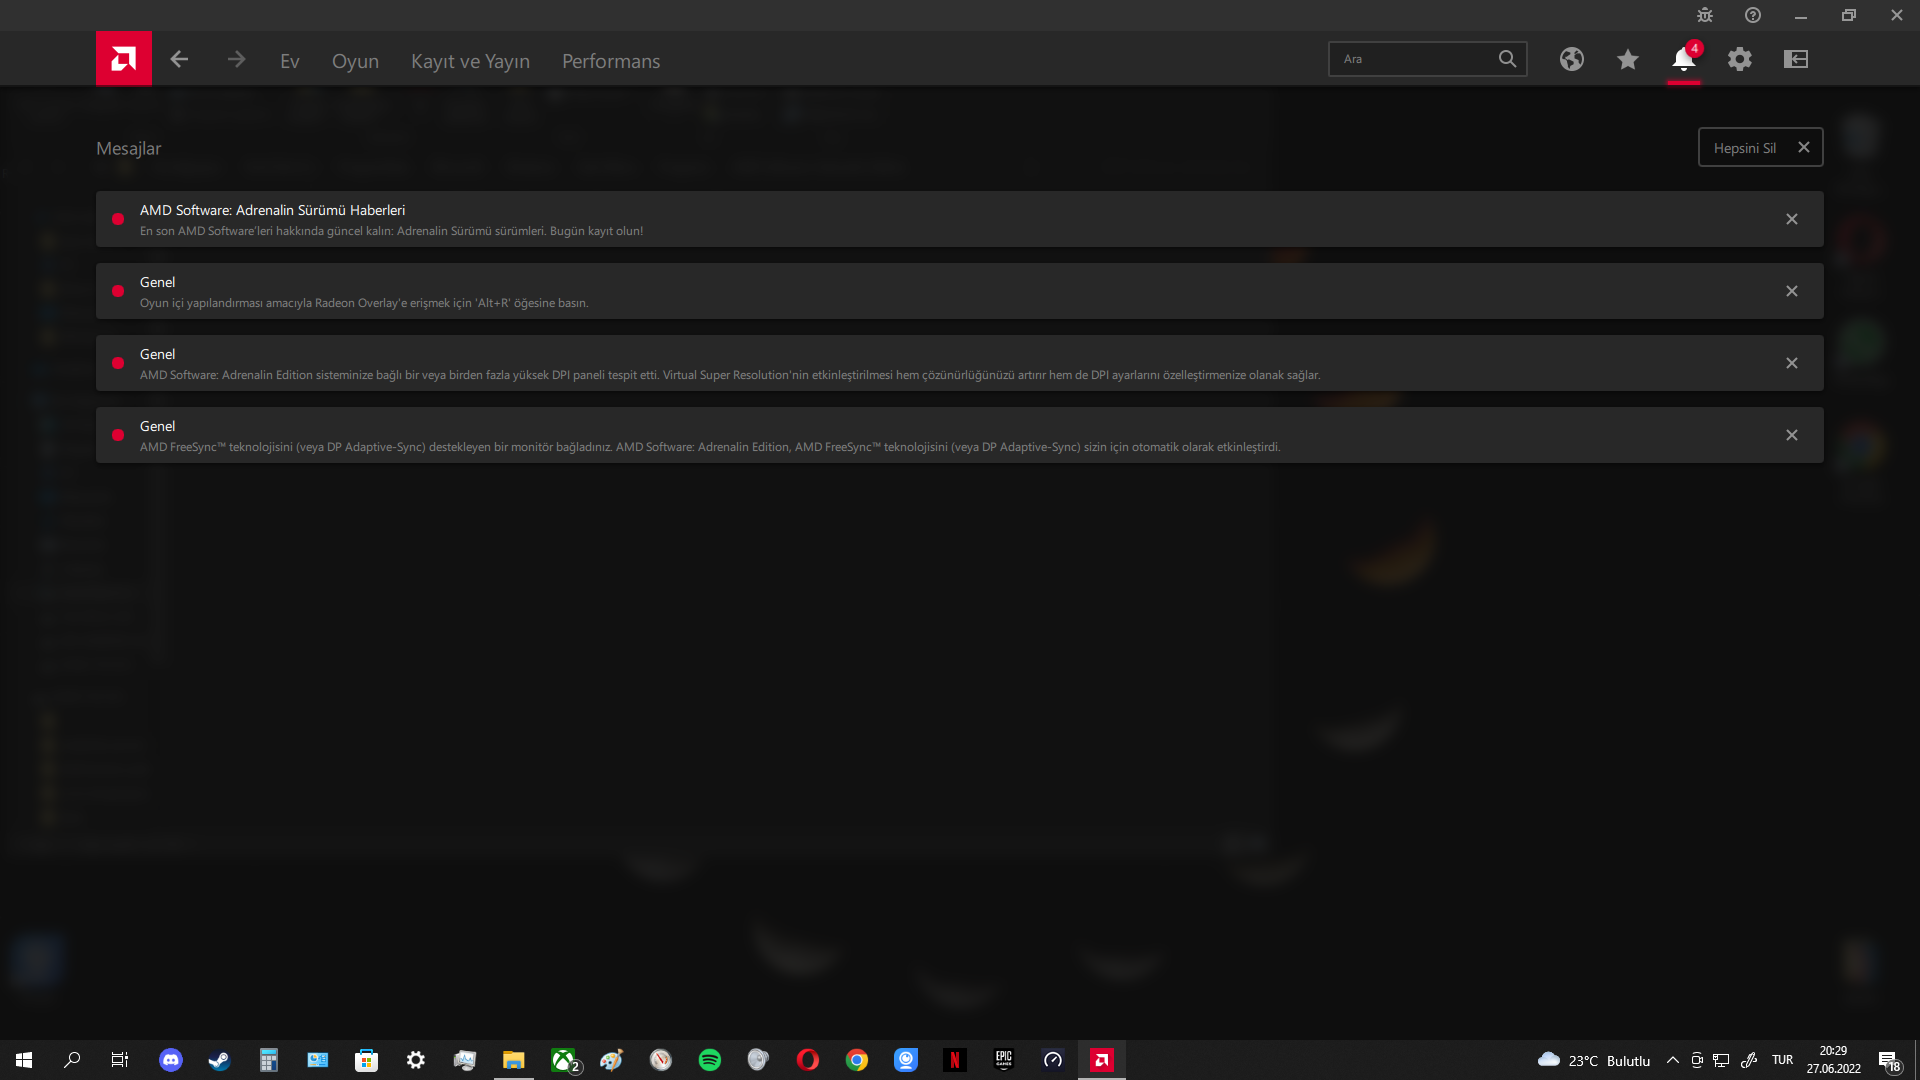Viewport: 1920px width, 1080px height.
Task: Open the Virtual Super Resolution message
Action: coord(730,364)
